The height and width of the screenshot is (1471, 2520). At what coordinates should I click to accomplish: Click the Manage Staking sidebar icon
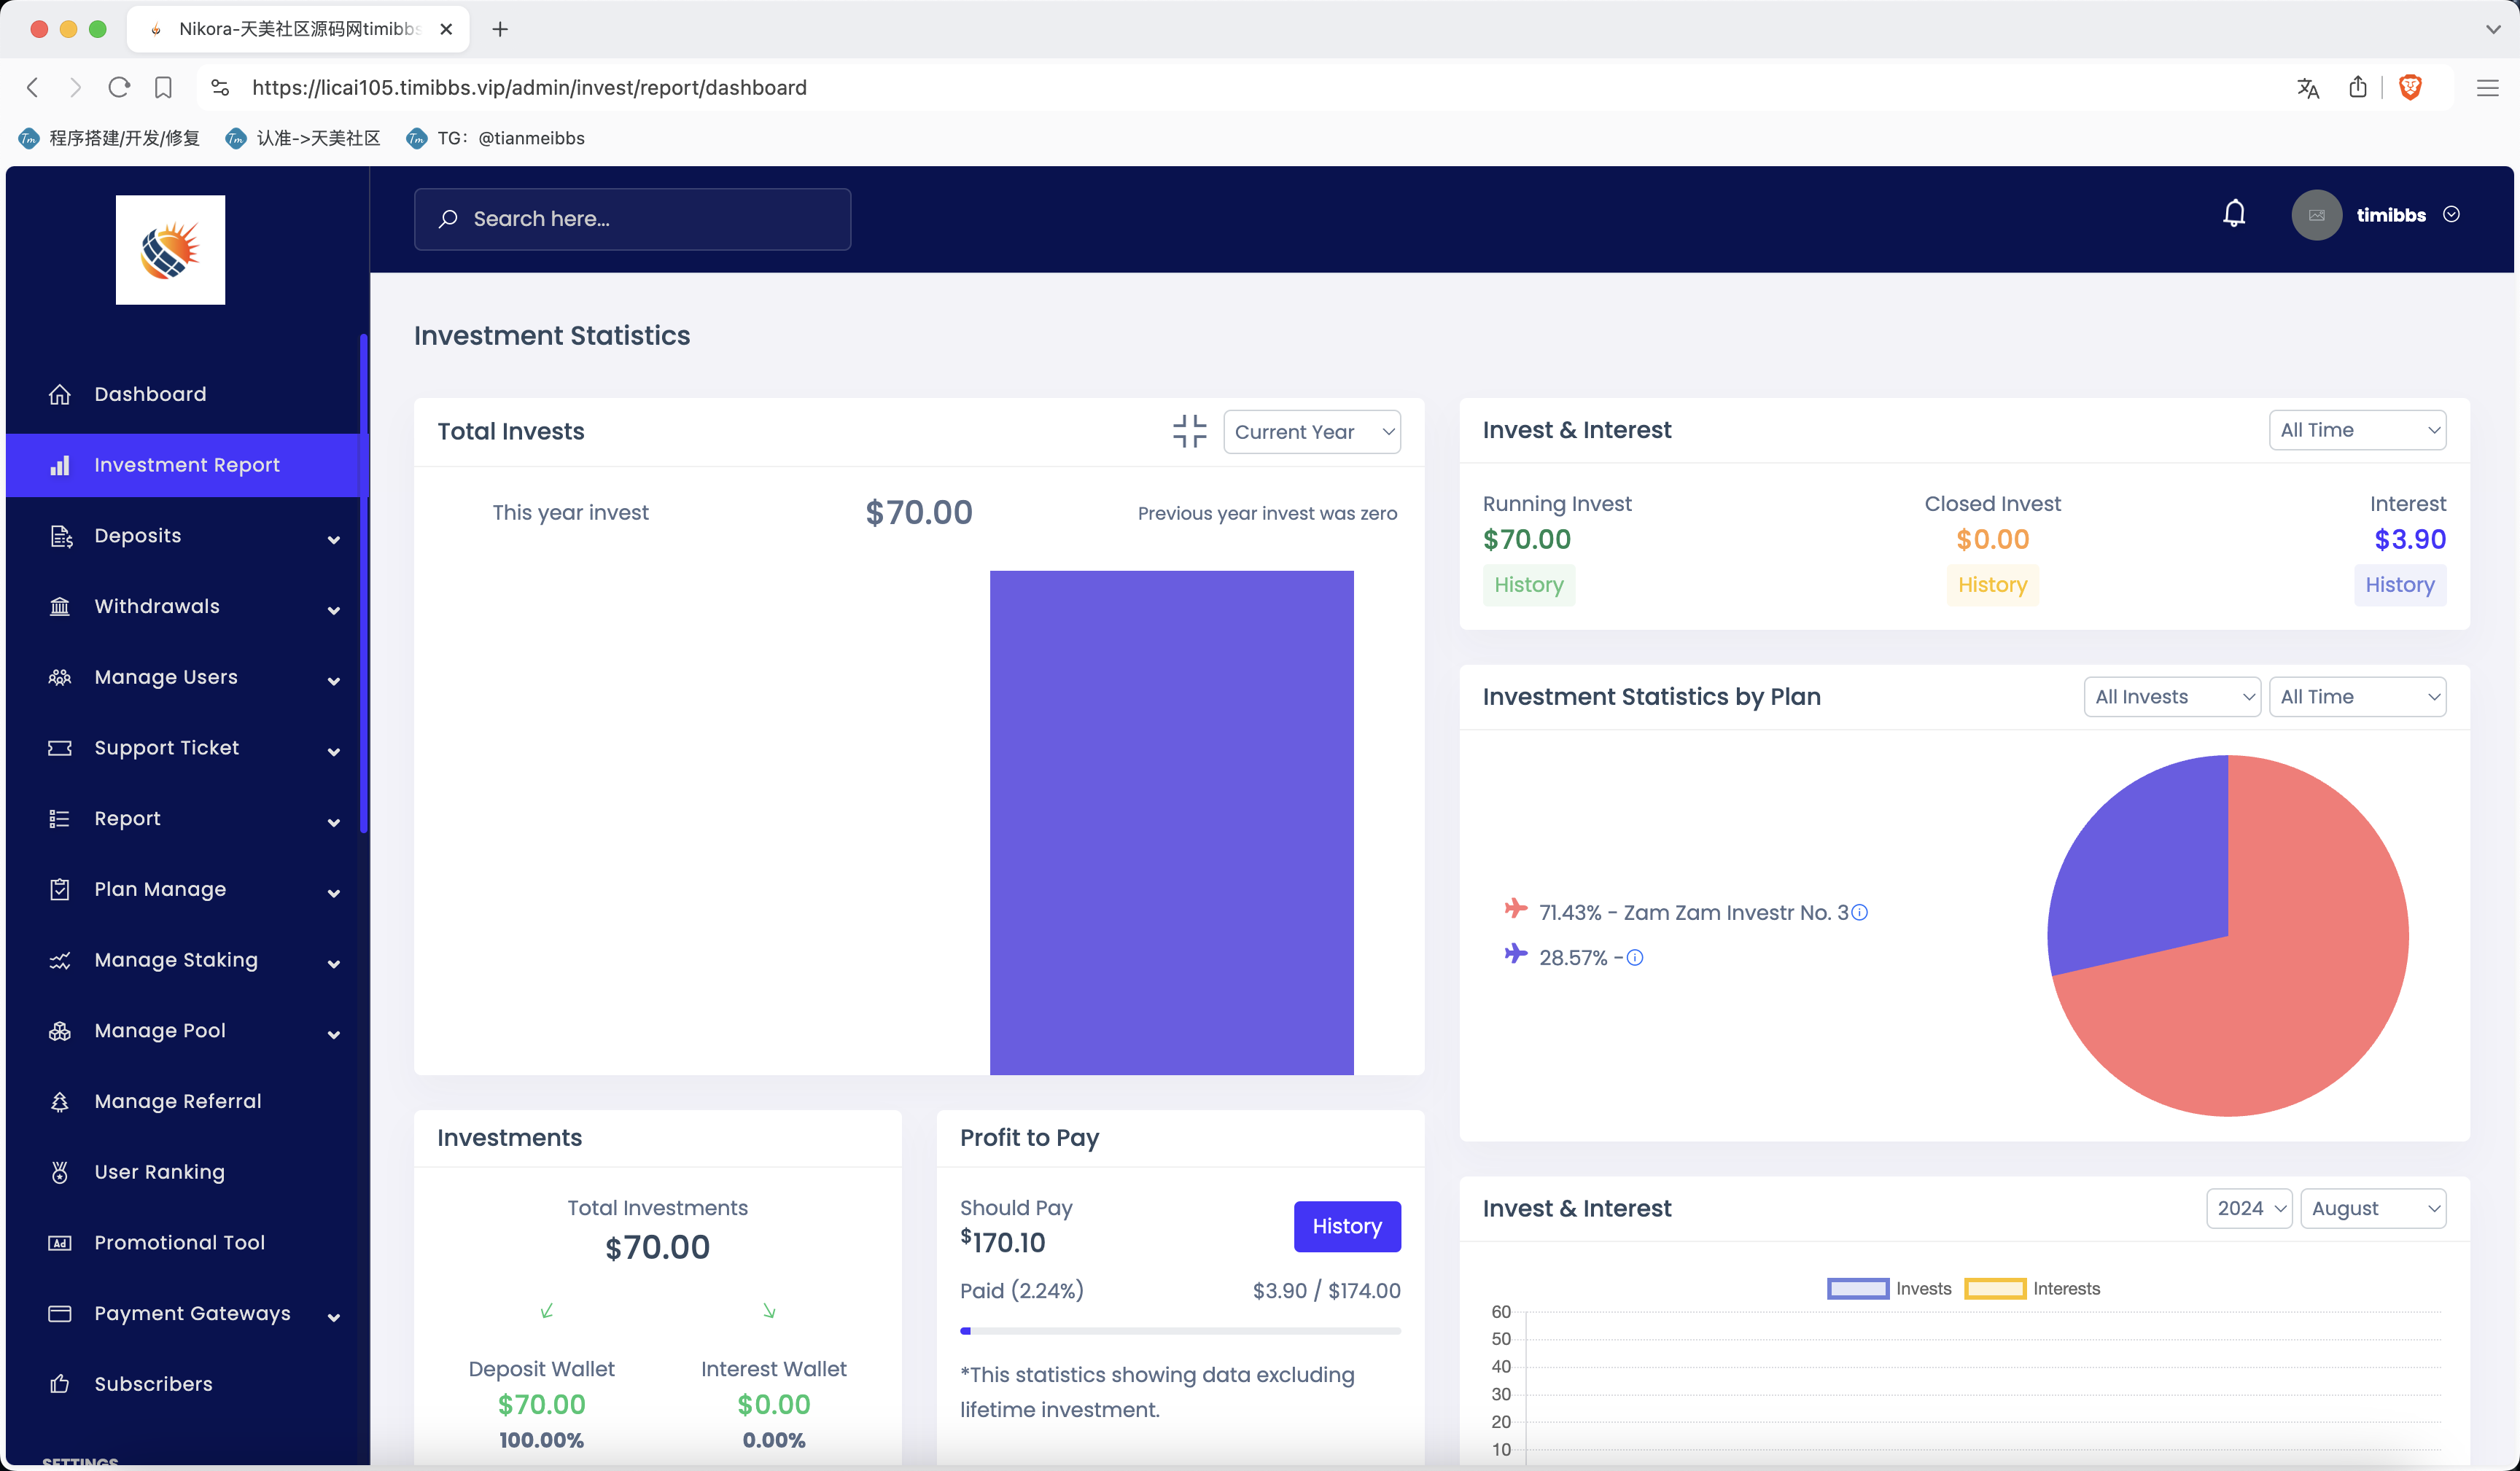(x=60, y=960)
